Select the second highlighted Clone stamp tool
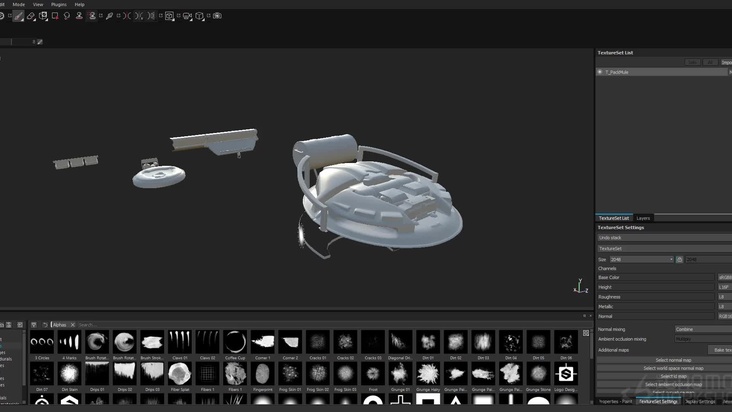732x412 pixels. click(x=92, y=16)
